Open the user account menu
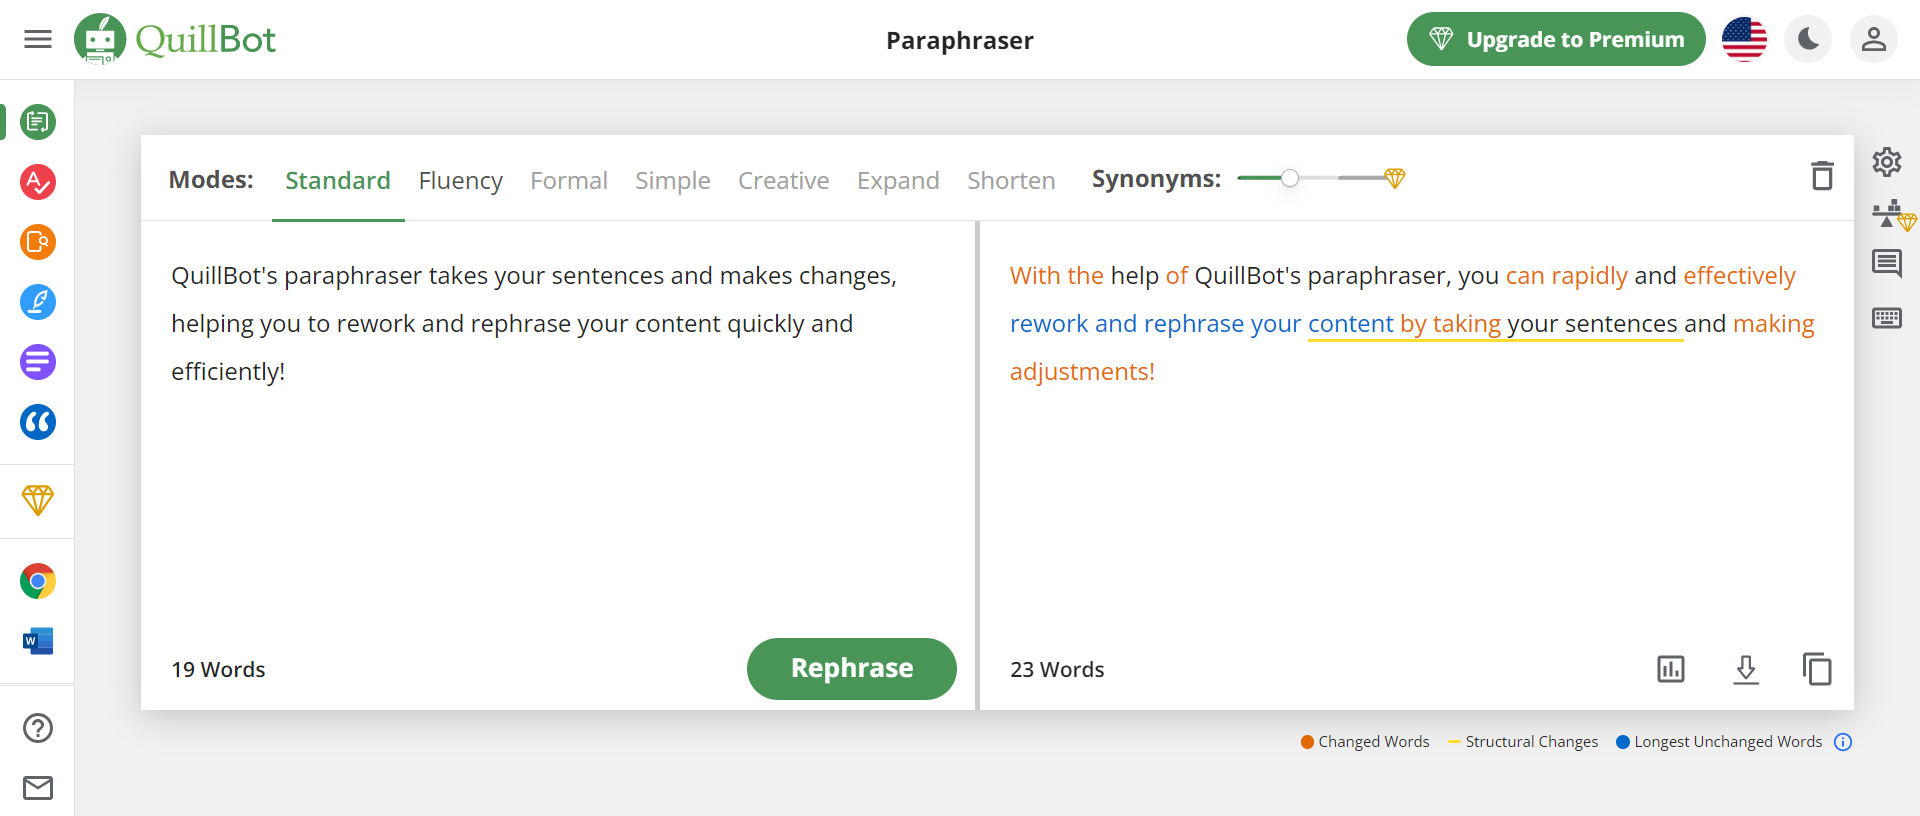 click(x=1873, y=39)
